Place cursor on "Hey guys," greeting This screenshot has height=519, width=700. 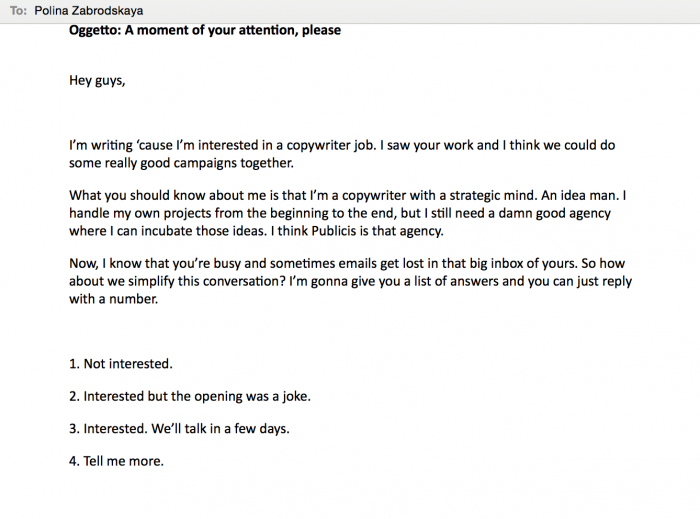pyautogui.click(x=97, y=81)
